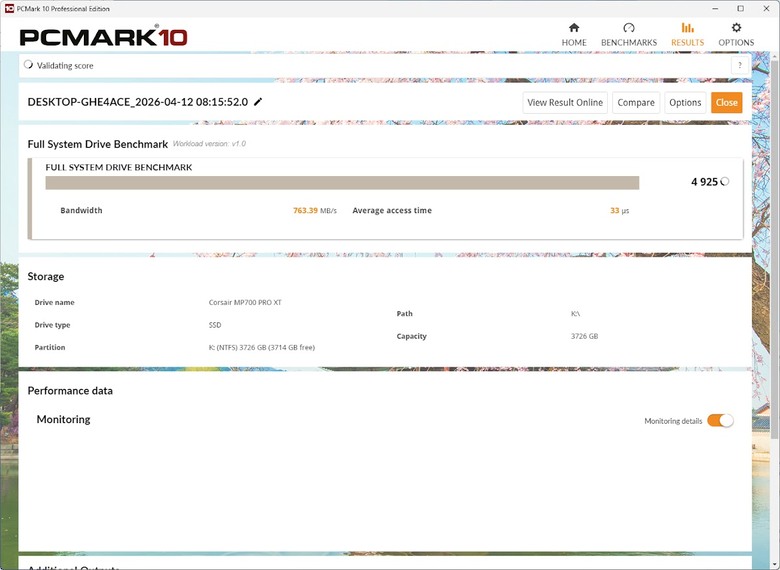This screenshot has width=780, height=570.
Task: Click the pencil icon to rename result
Action: pyautogui.click(x=258, y=102)
